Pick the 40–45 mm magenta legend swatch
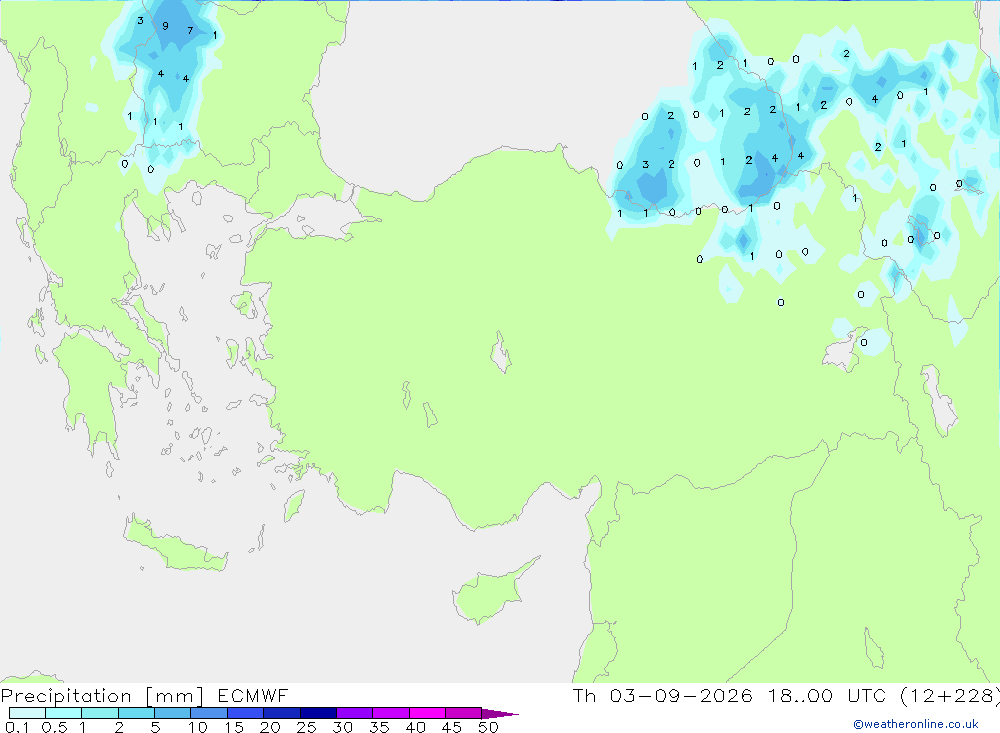This screenshot has height=733, width=1000. pos(427,713)
